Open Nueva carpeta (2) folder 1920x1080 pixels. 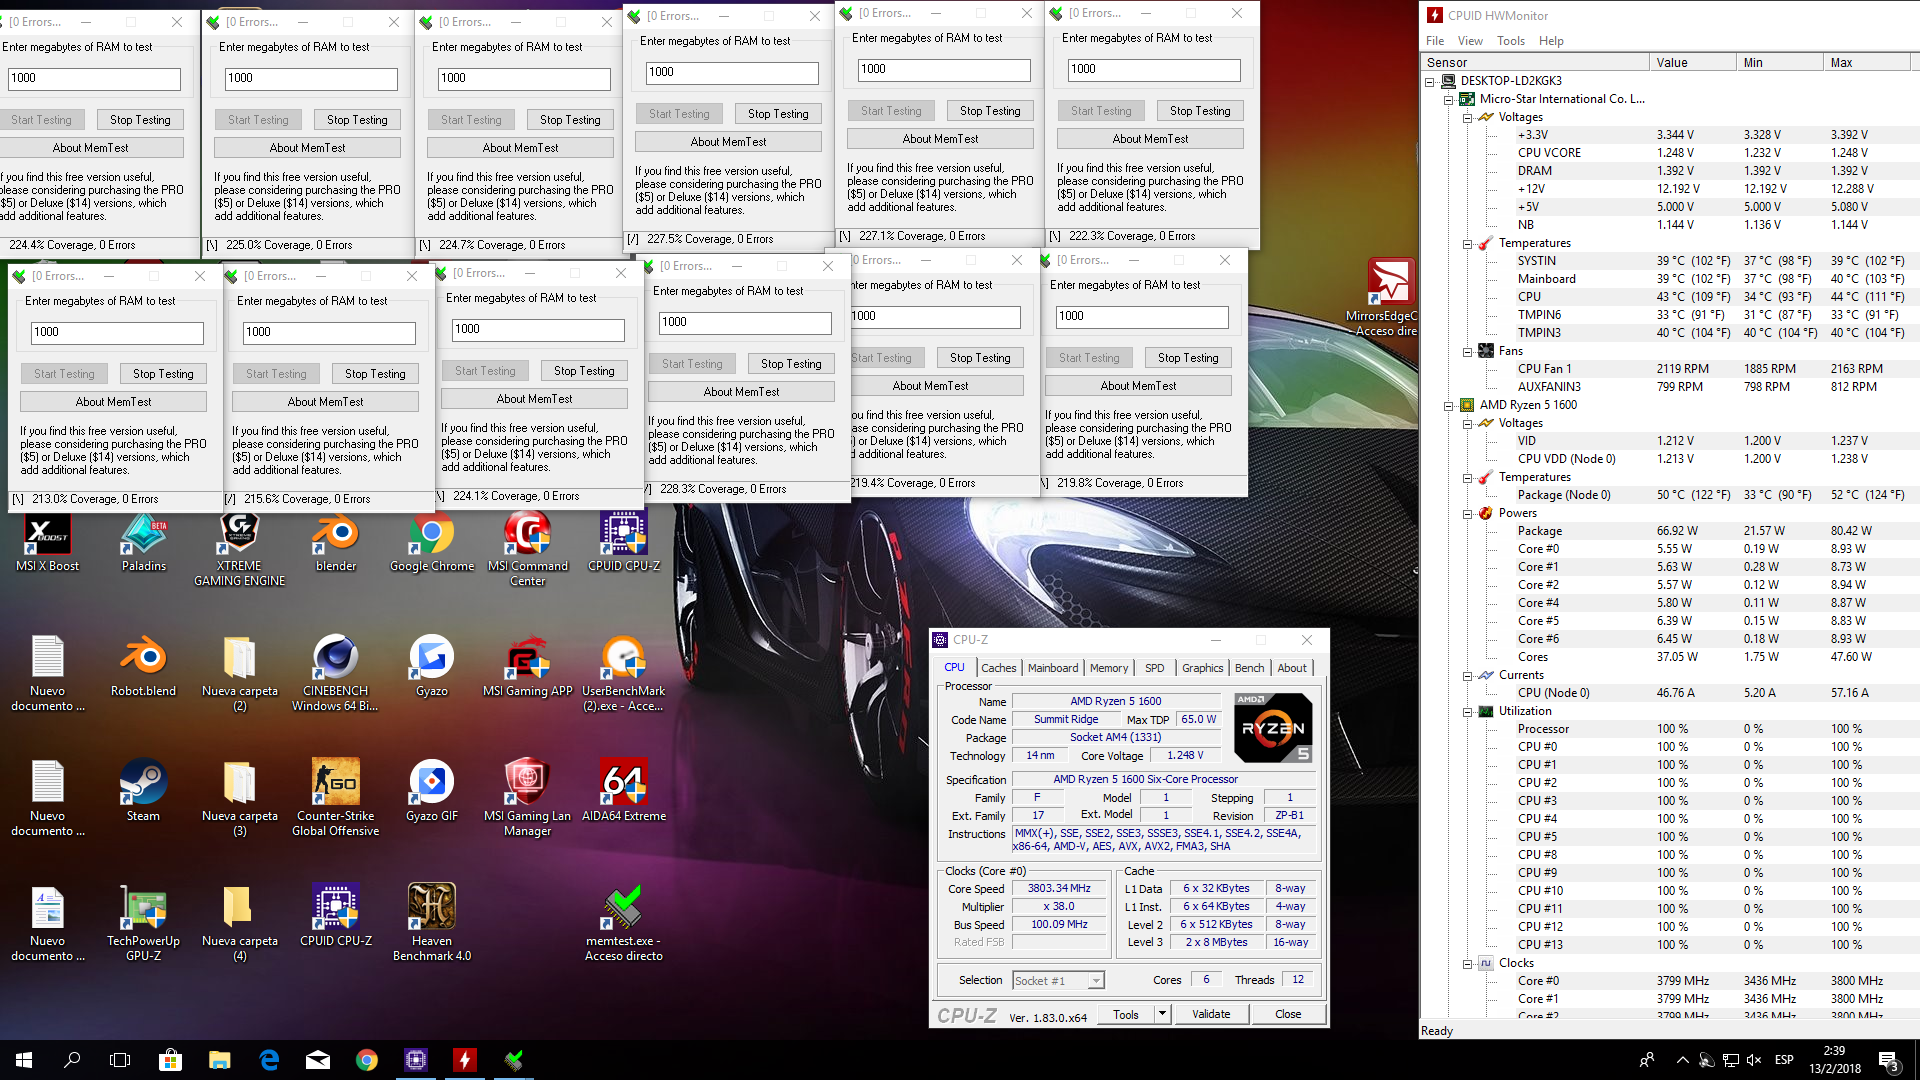tap(240, 674)
